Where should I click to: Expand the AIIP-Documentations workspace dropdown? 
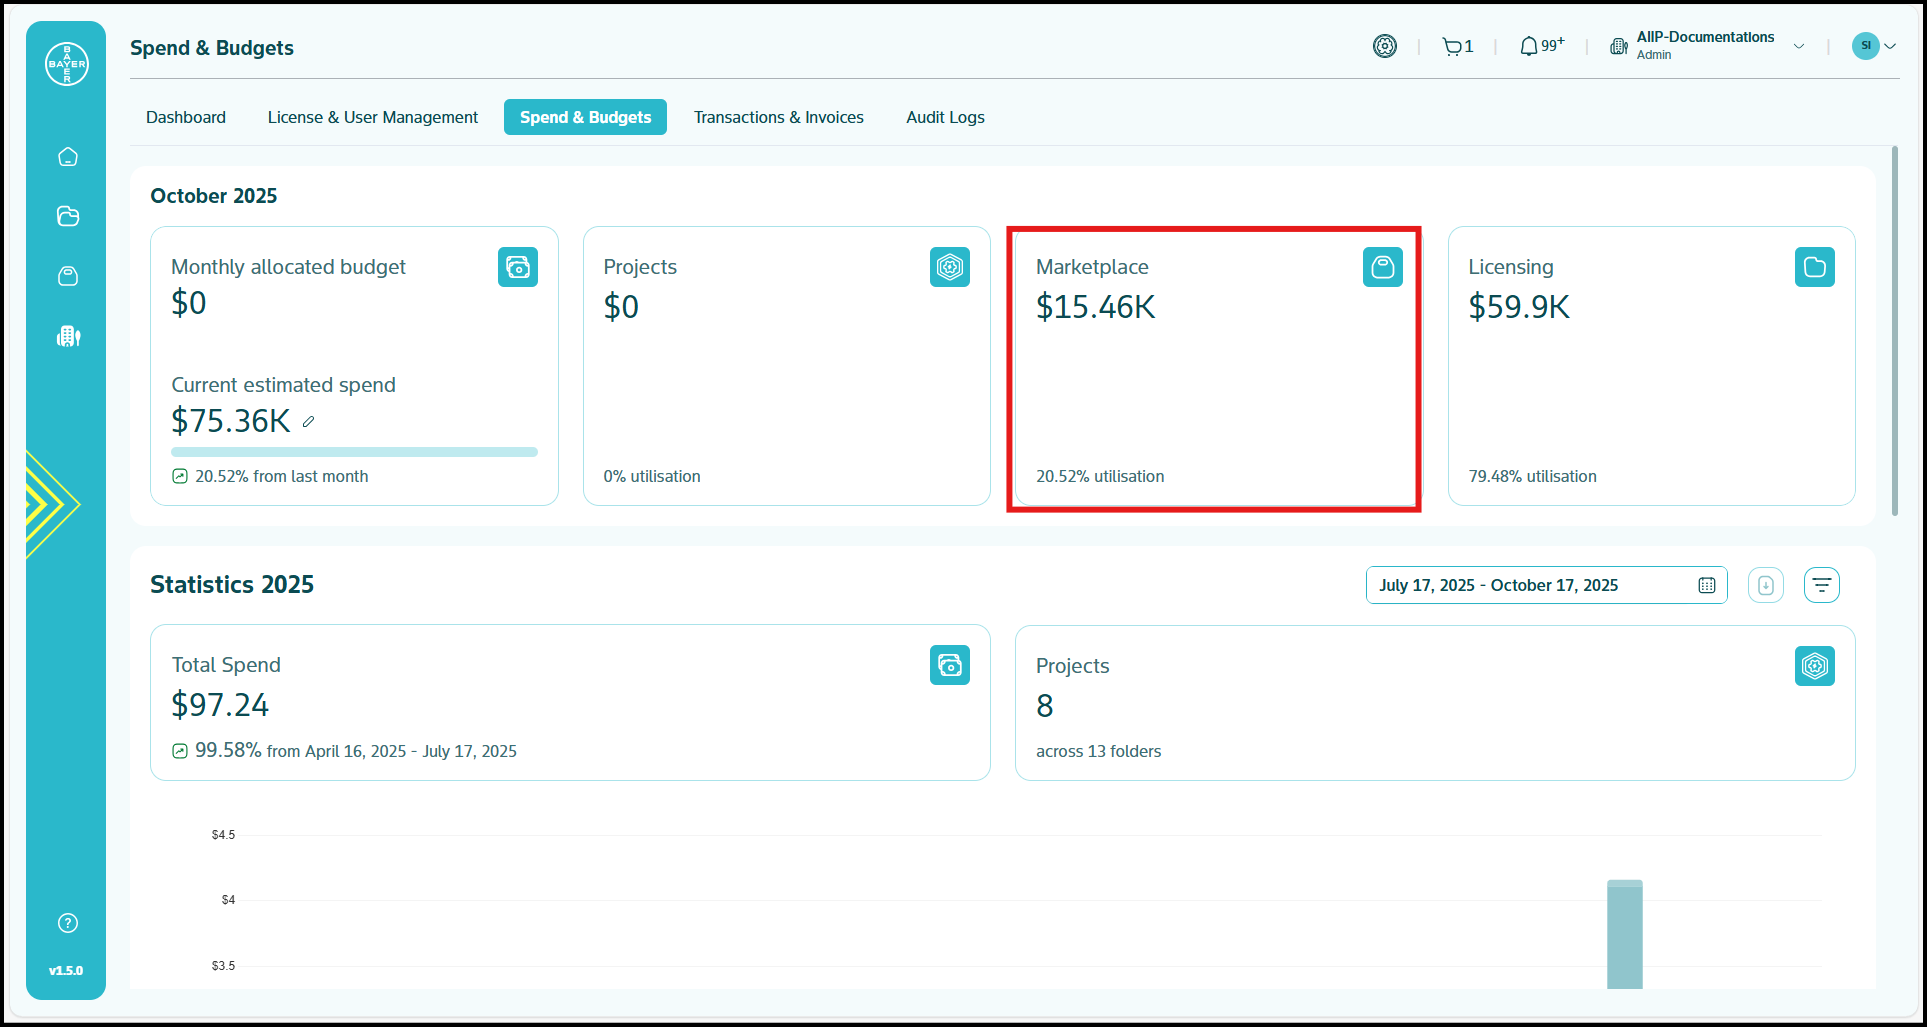coord(1799,46)
